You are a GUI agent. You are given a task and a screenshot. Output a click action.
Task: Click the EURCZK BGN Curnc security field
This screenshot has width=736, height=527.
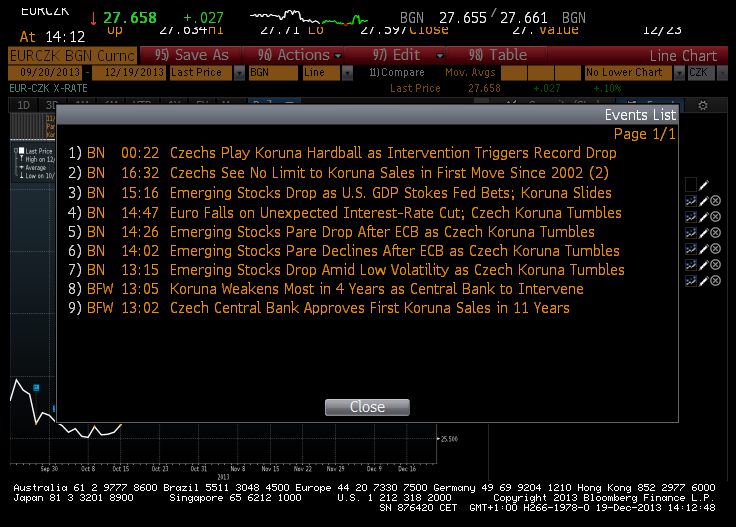[x=72, y=55]
